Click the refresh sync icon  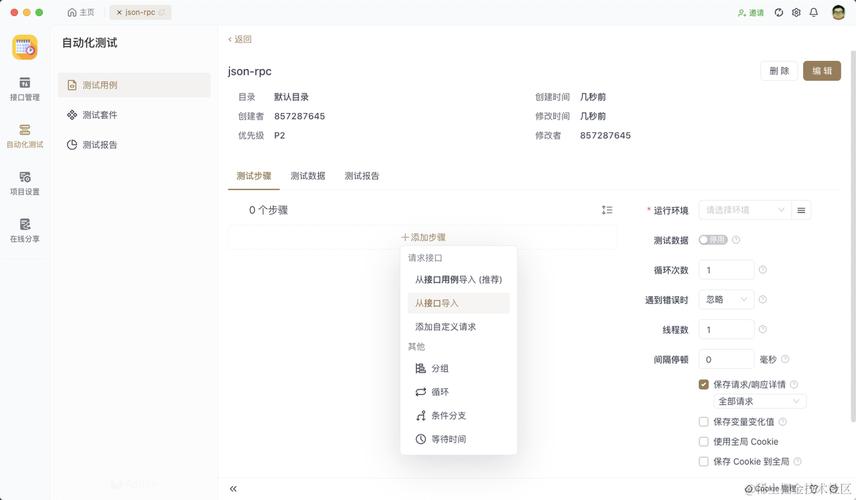coord(779,12)
